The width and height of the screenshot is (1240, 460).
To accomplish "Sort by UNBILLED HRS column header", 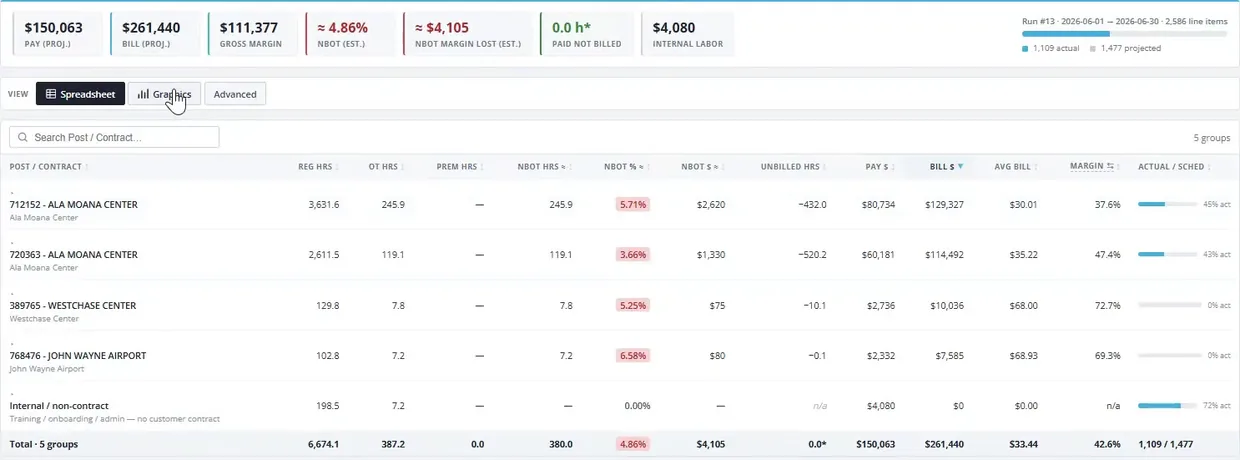I will (x=794, y=167).
